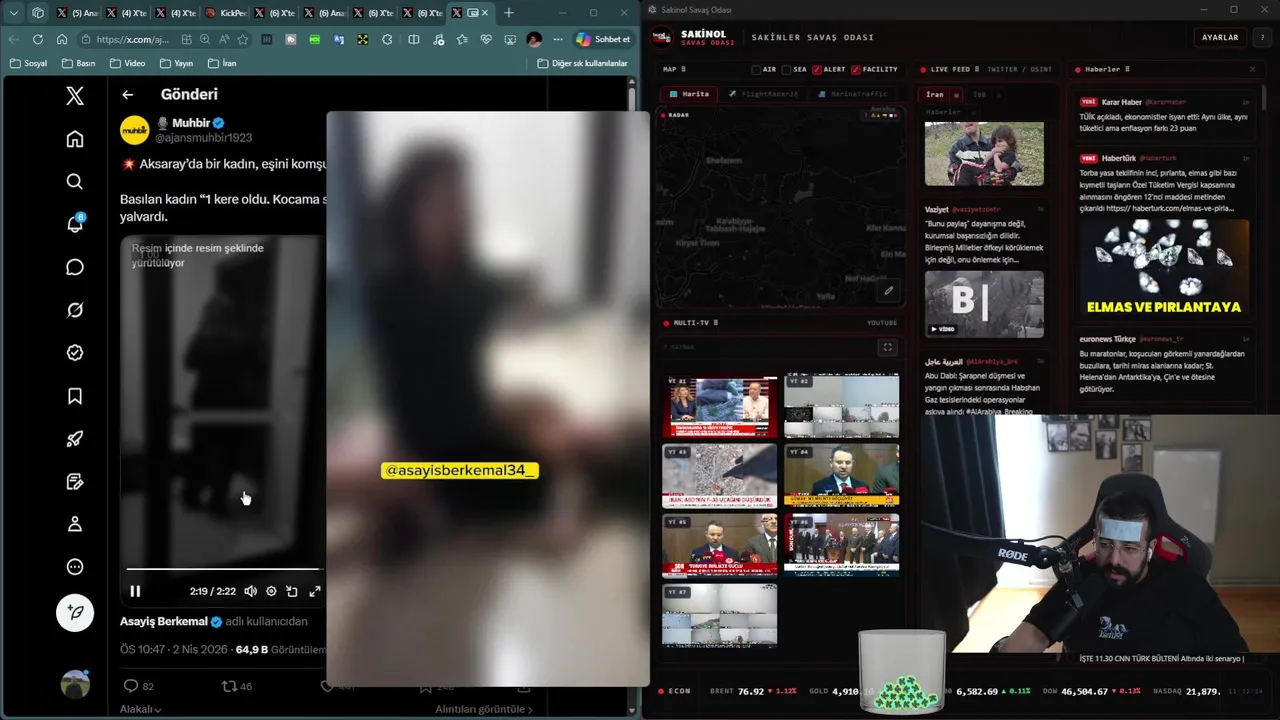Open X notifications bell
The image size is (1280, 720).
pyautogui.click(x=75, y=224)
